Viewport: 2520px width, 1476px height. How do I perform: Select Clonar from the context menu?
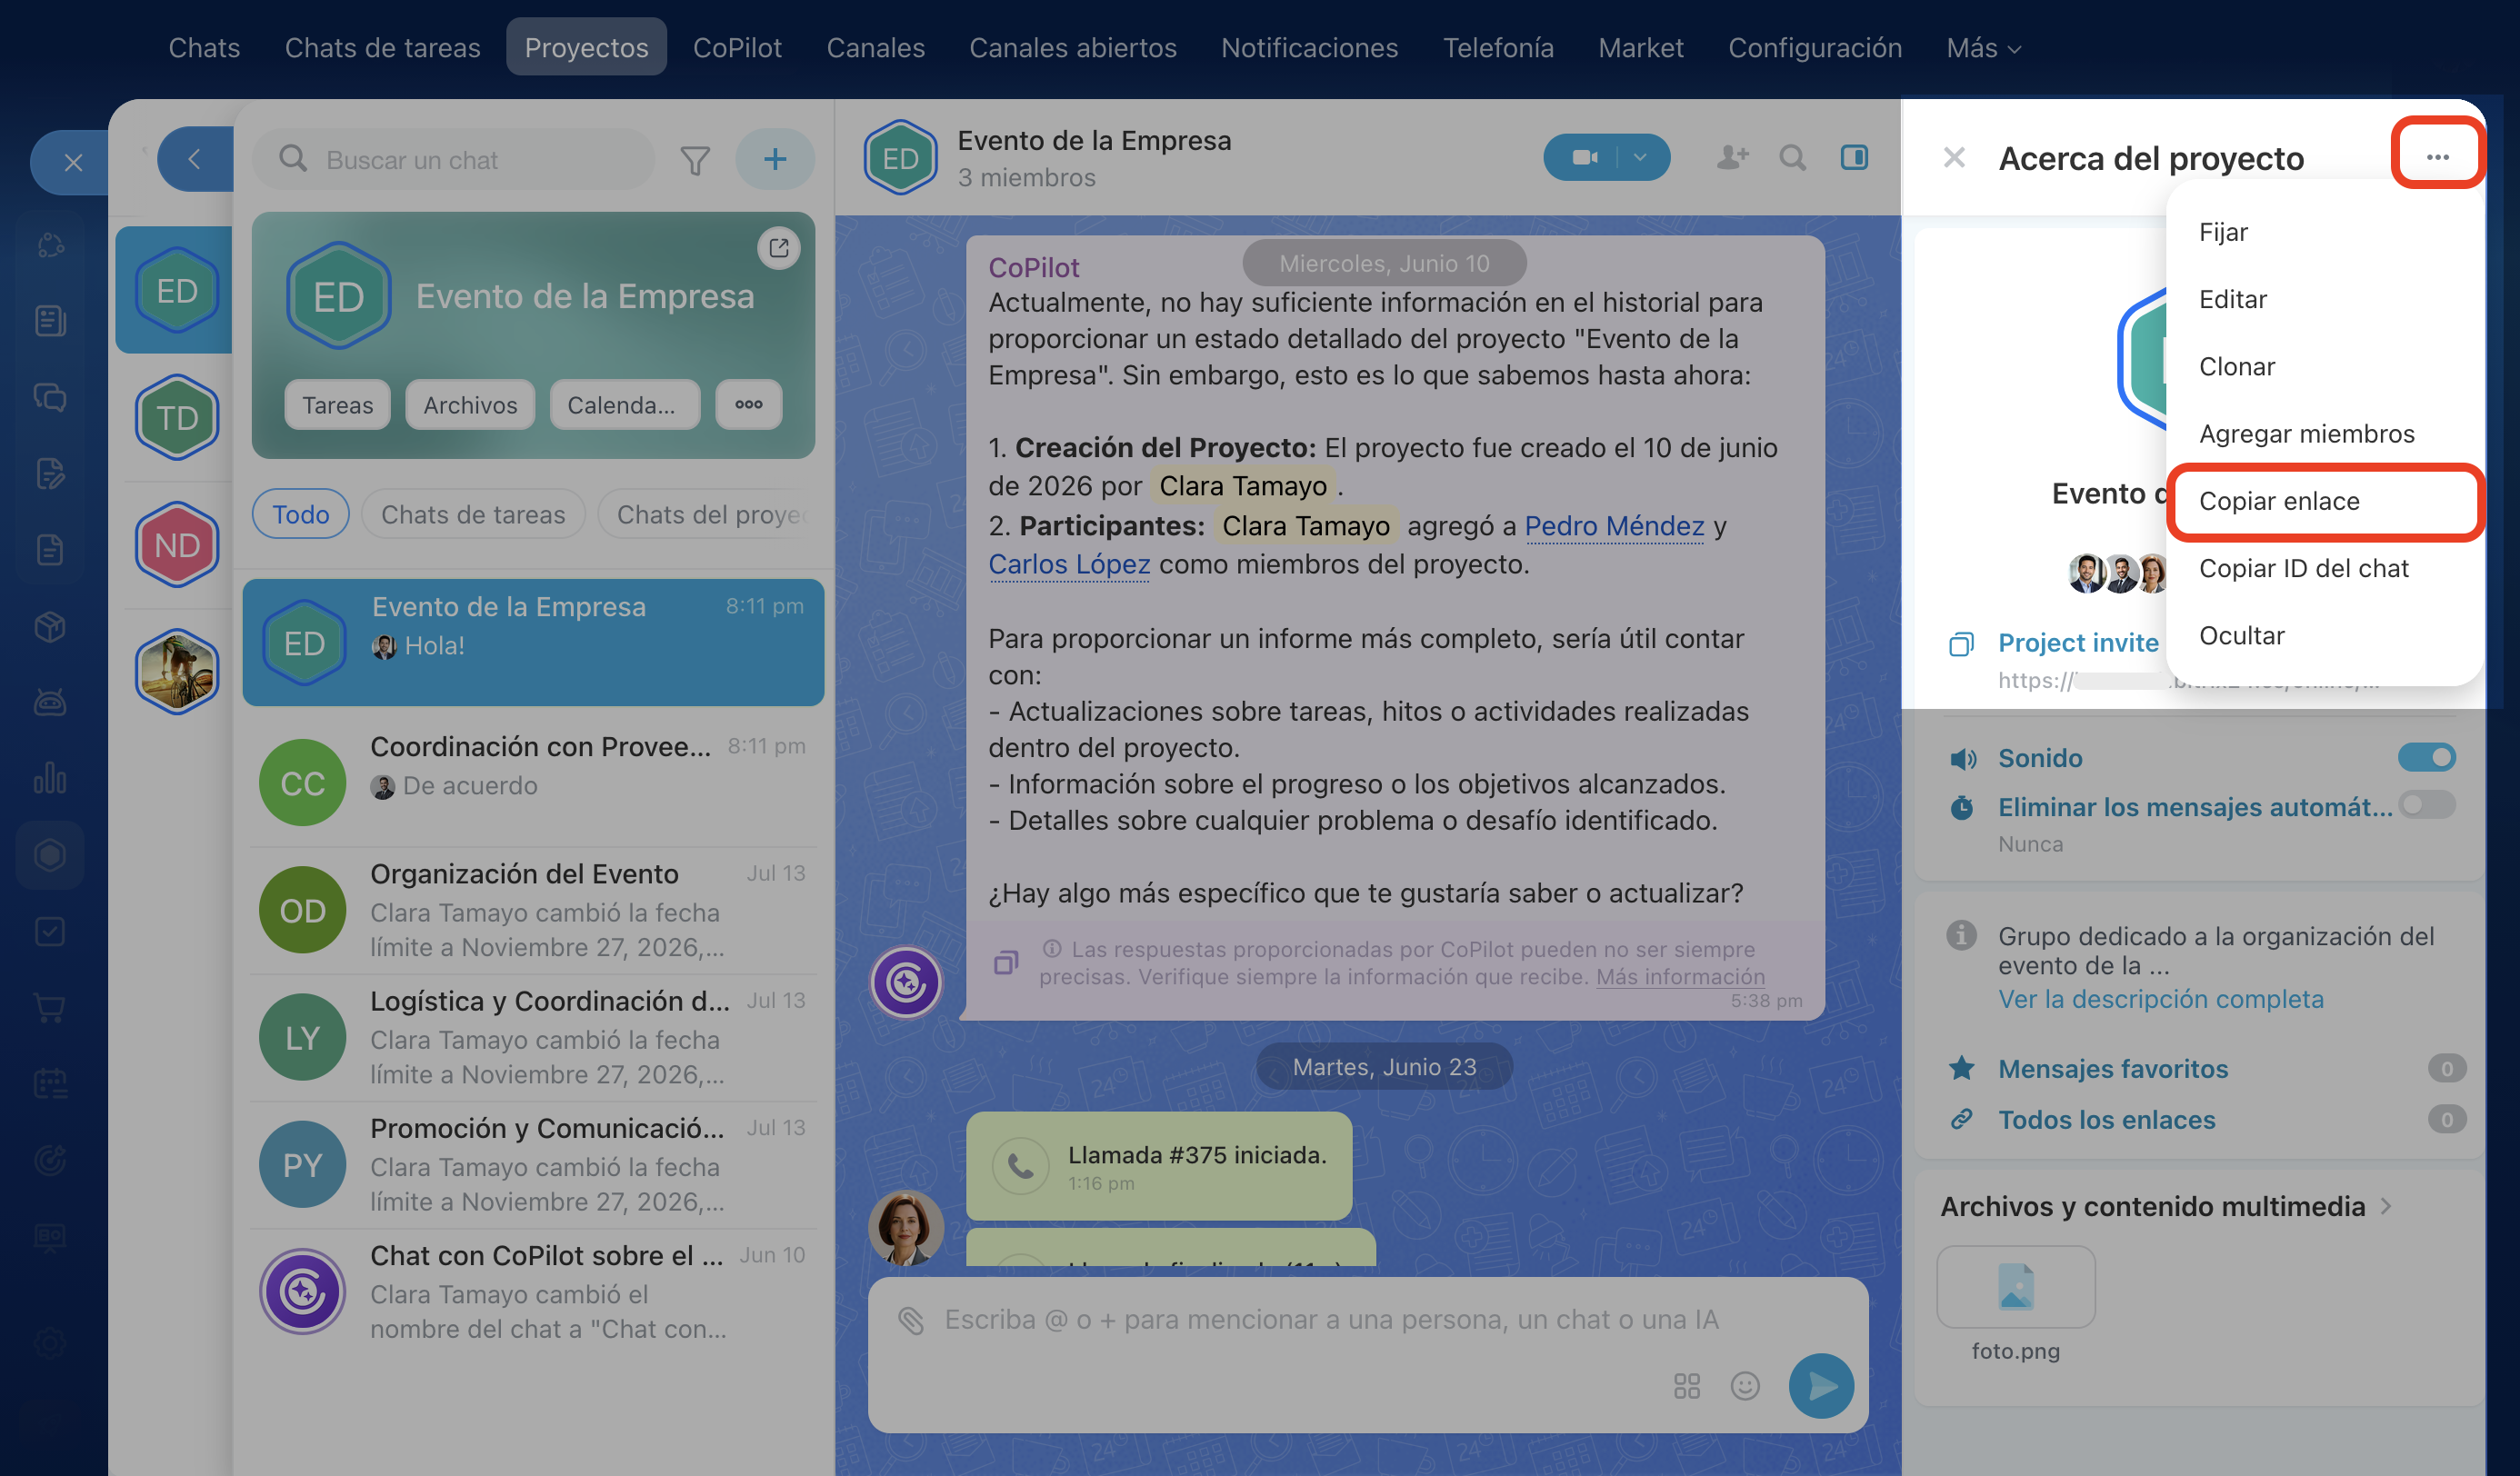[x=2237, y=366]
